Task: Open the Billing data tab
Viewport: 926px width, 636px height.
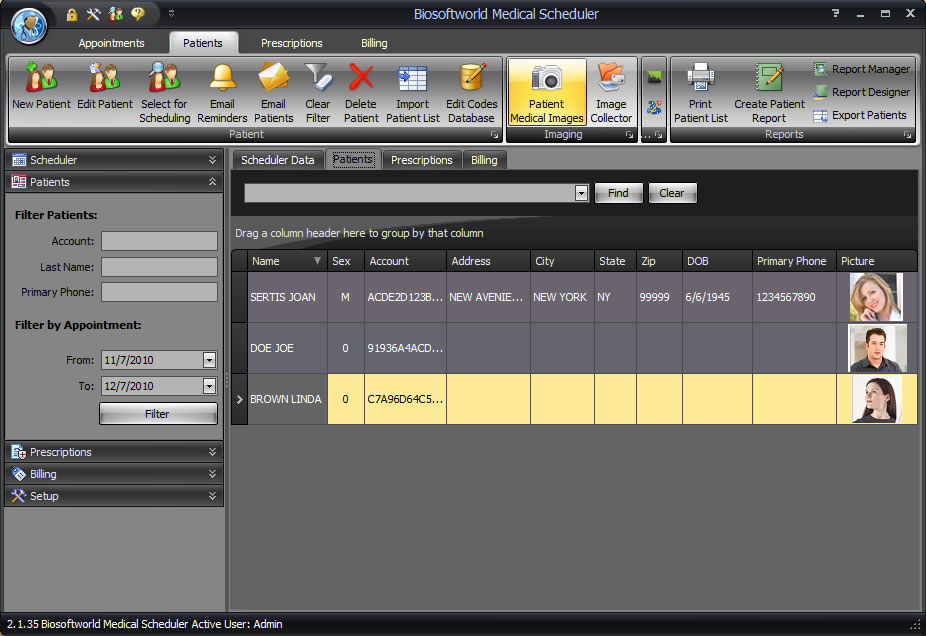Action: pyautogui.click(x=484, y=160)
